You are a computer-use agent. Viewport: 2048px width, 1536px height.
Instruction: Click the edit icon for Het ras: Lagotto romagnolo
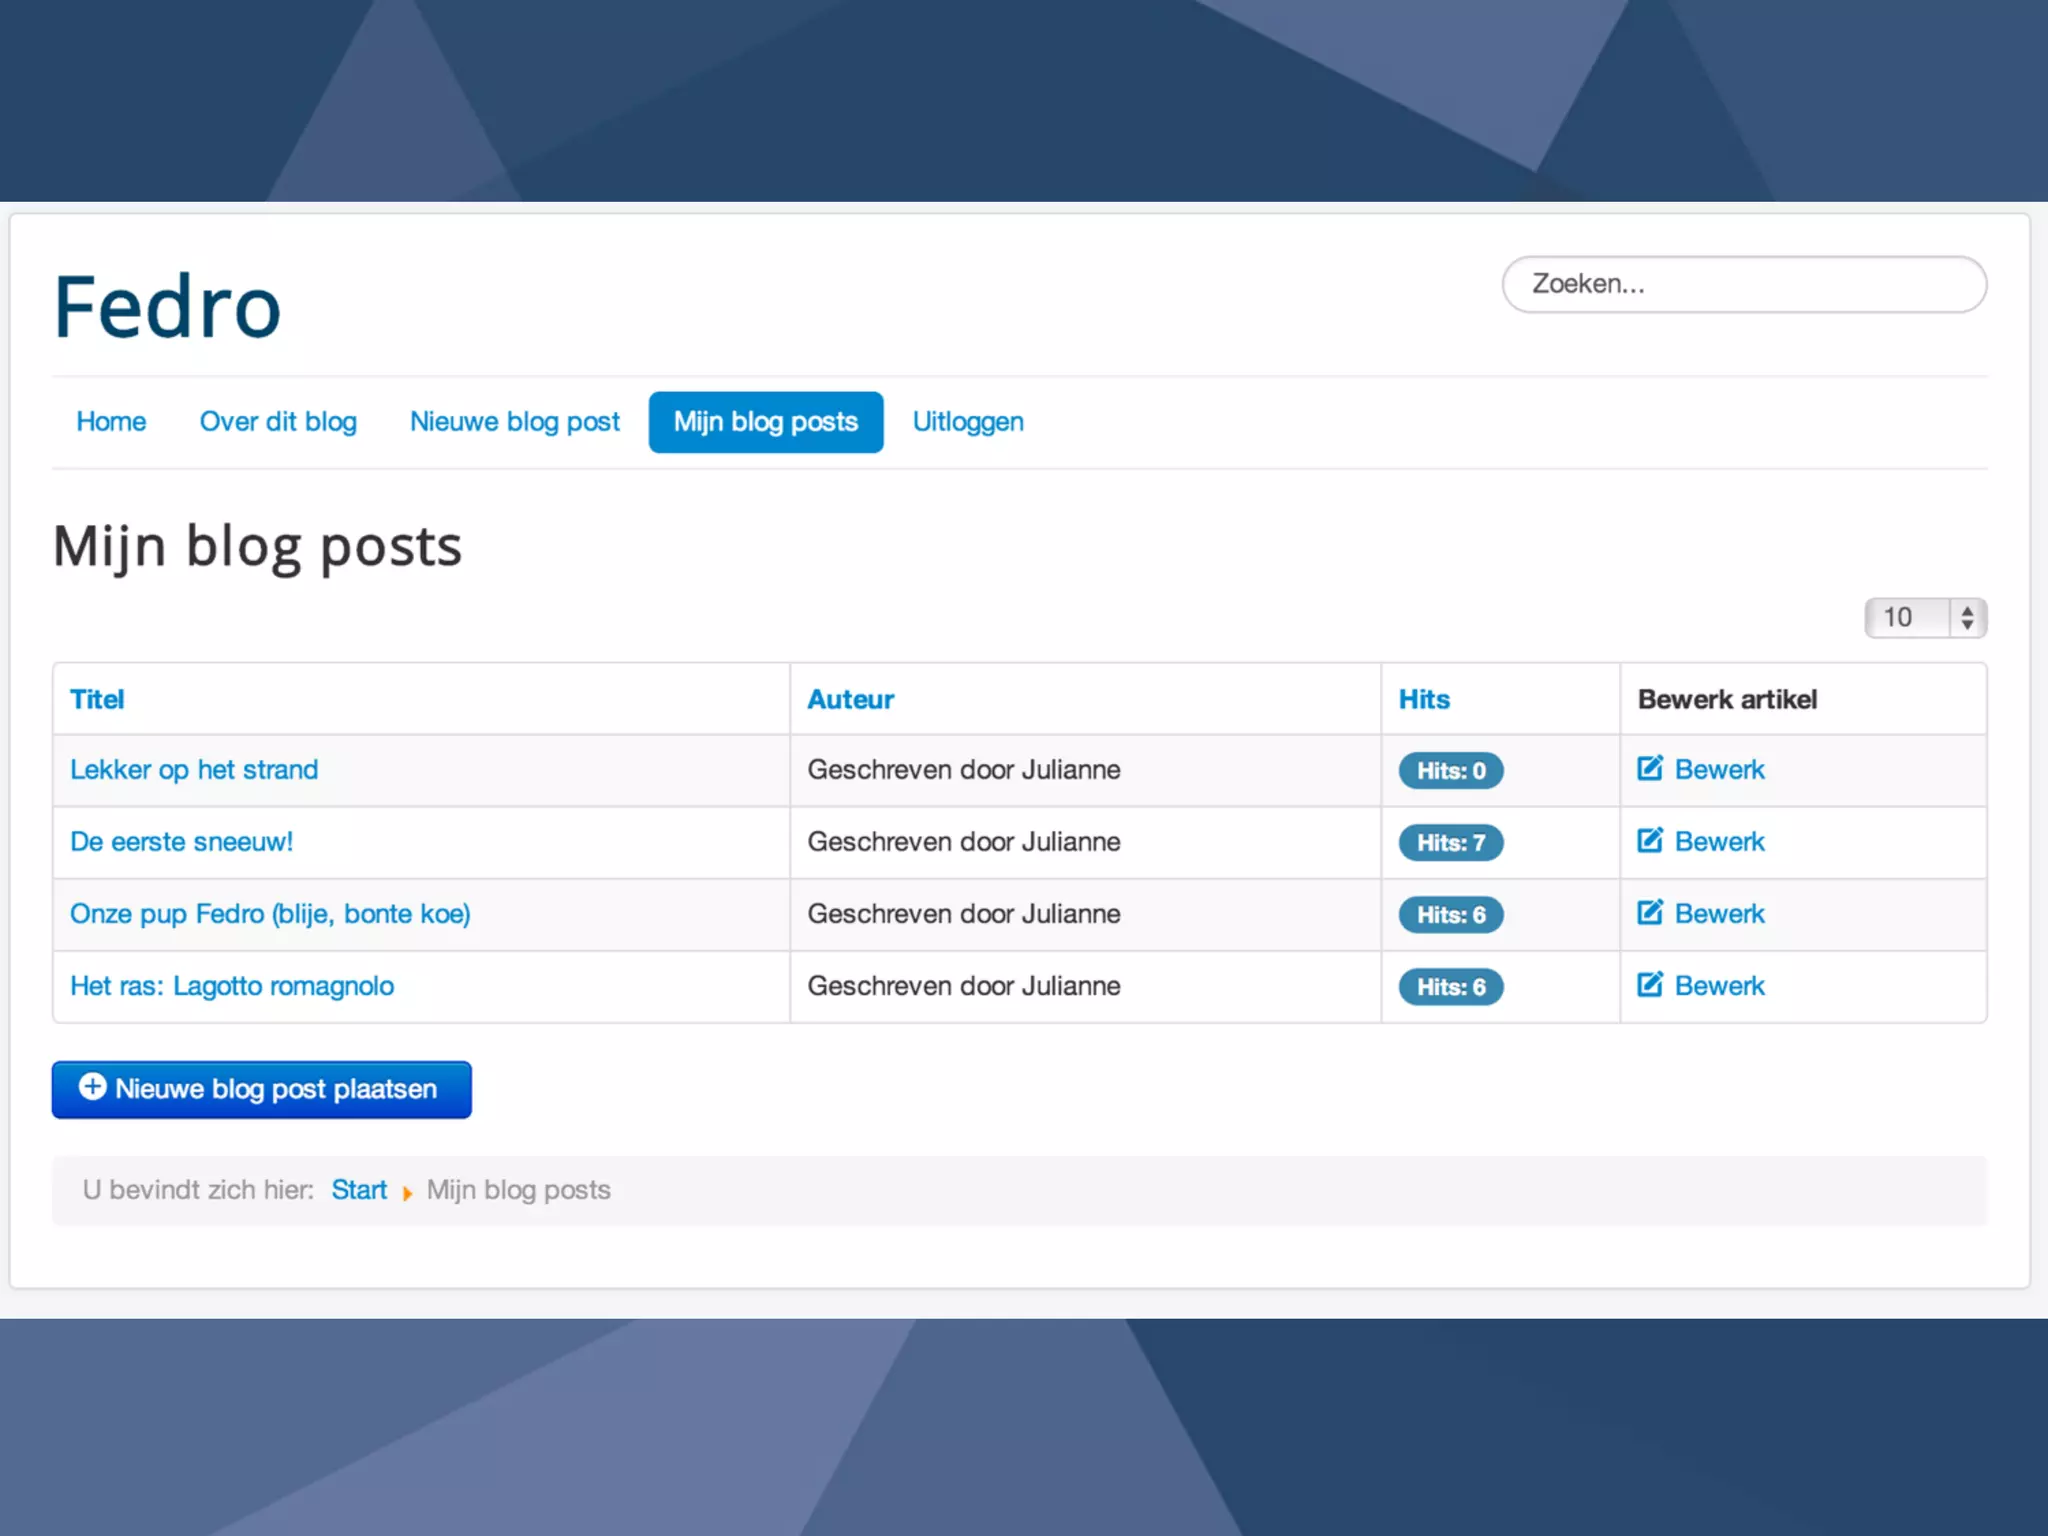pyautogui.click(x=1649, y=984)
